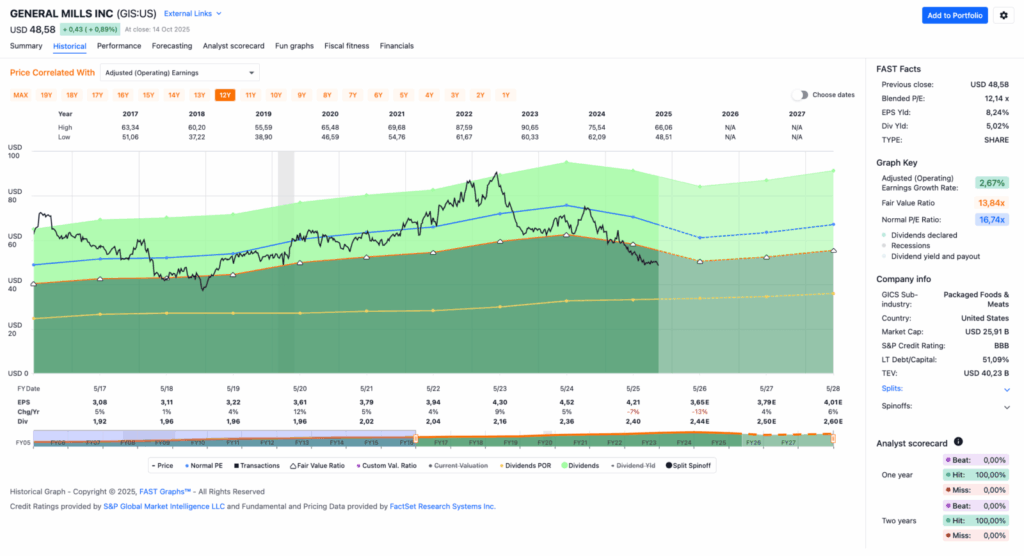Select the MAX time range button
Screen dimensions: 1024x556
pyautogui.click(x=20, y=95)
